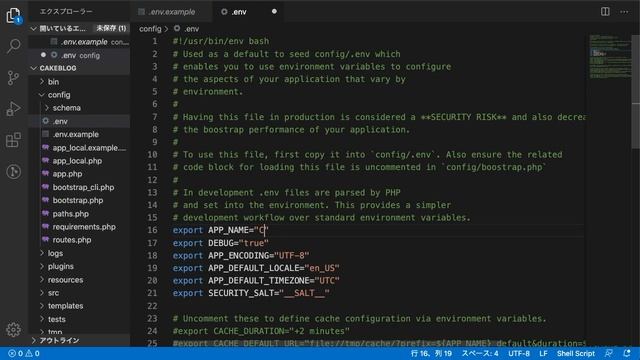
Task: Open the editor More Actions ellipsis
Action: 624,11
